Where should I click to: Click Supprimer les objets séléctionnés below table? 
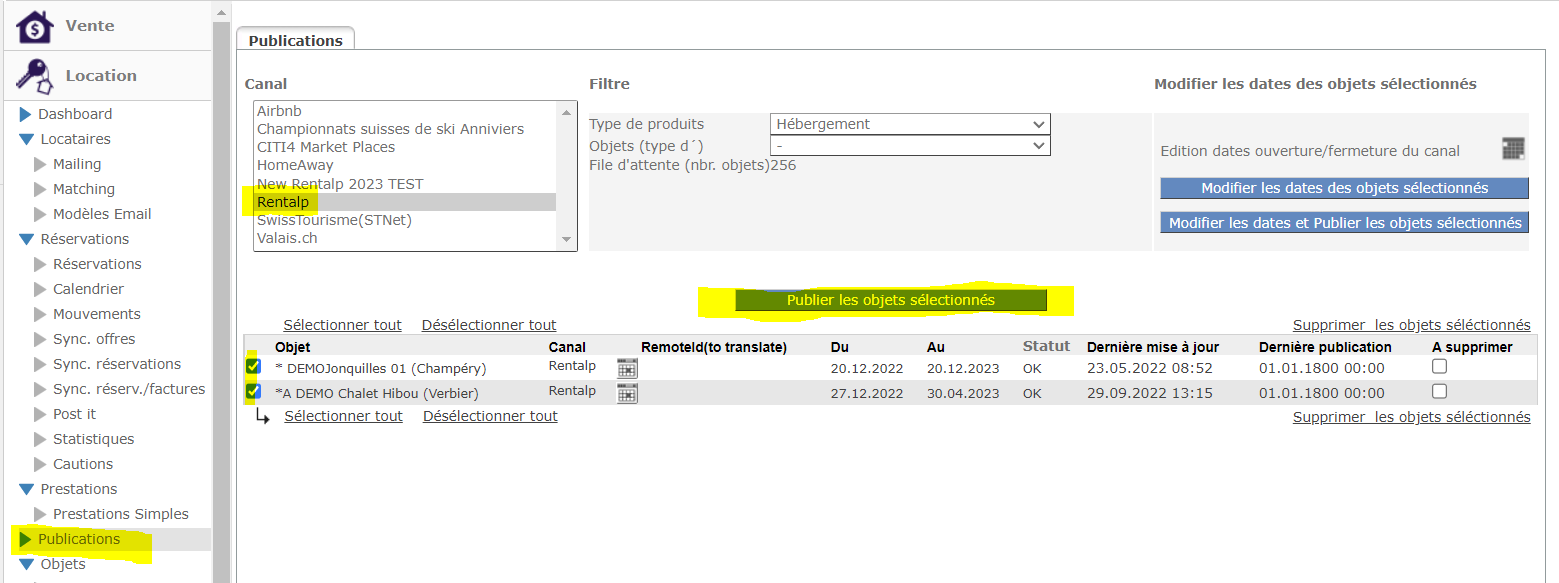click(x=1412, y=417)
